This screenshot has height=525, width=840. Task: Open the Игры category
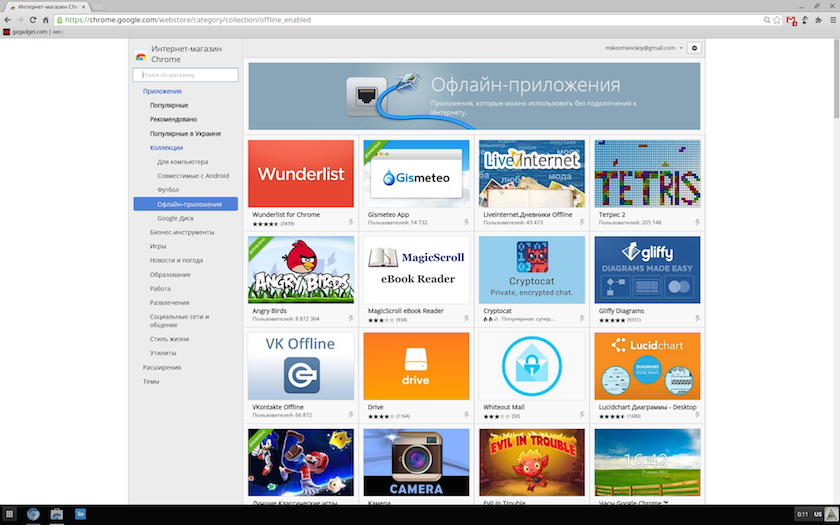click(x=158, y=246)
